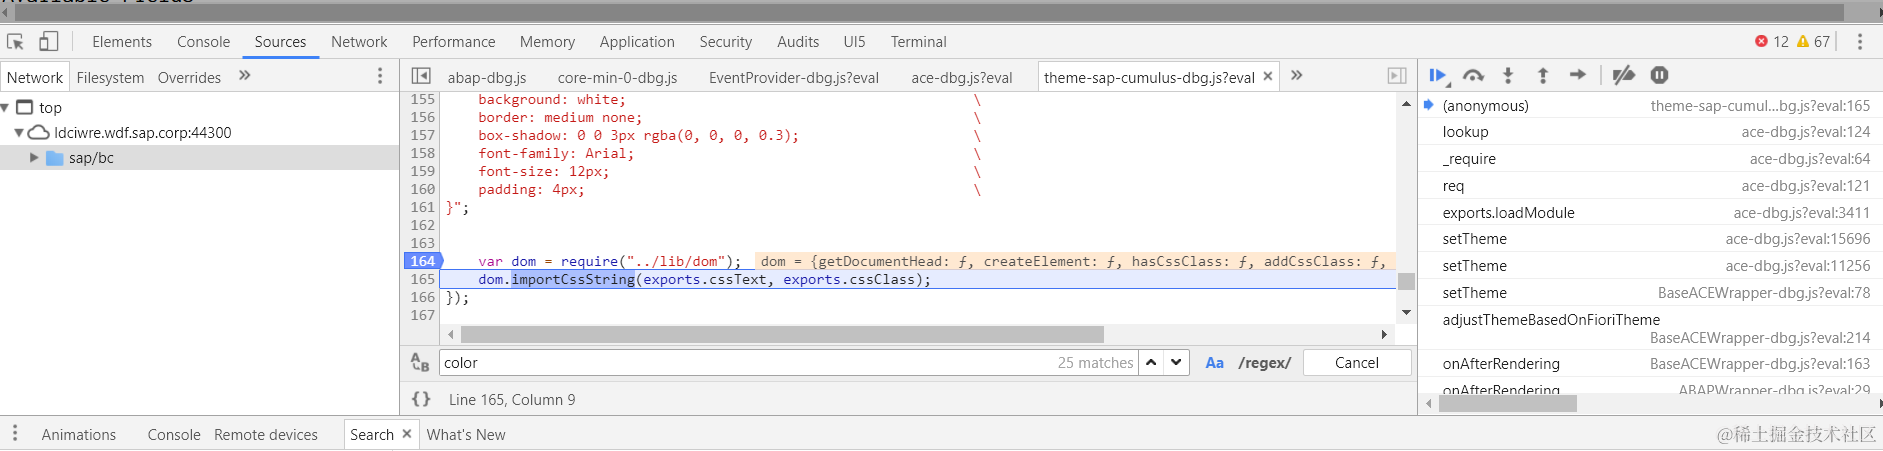Click the Step debugger arrow

coord(1578,75)
